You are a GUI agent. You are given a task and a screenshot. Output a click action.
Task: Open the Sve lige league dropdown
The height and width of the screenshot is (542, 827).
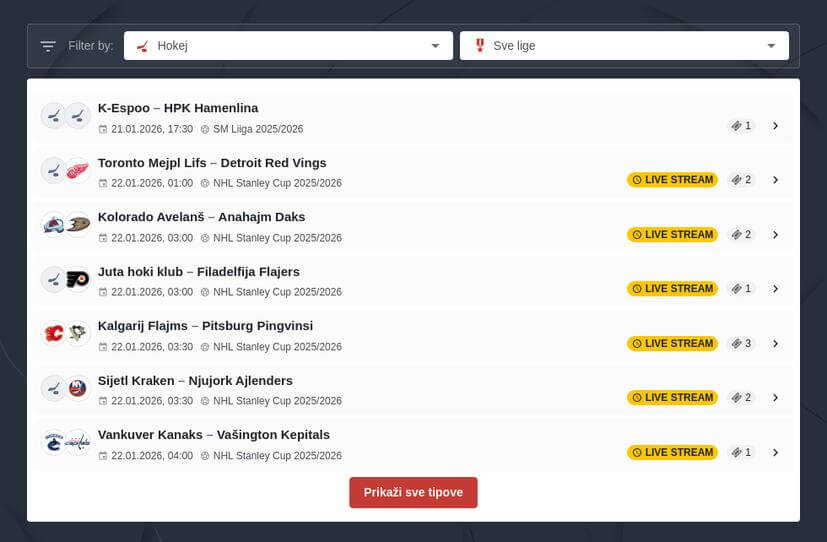pos(624,46)
